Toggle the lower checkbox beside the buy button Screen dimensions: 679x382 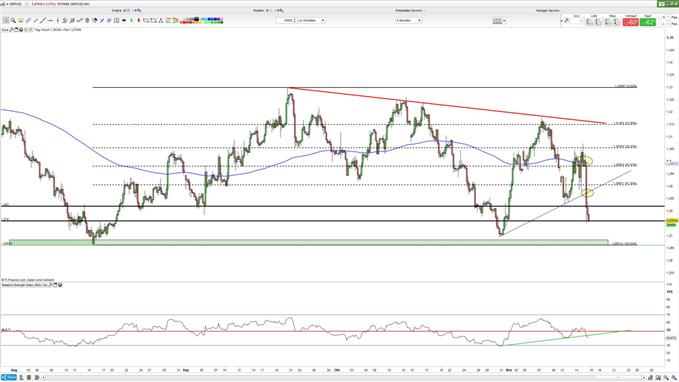[x=660, y=24]
